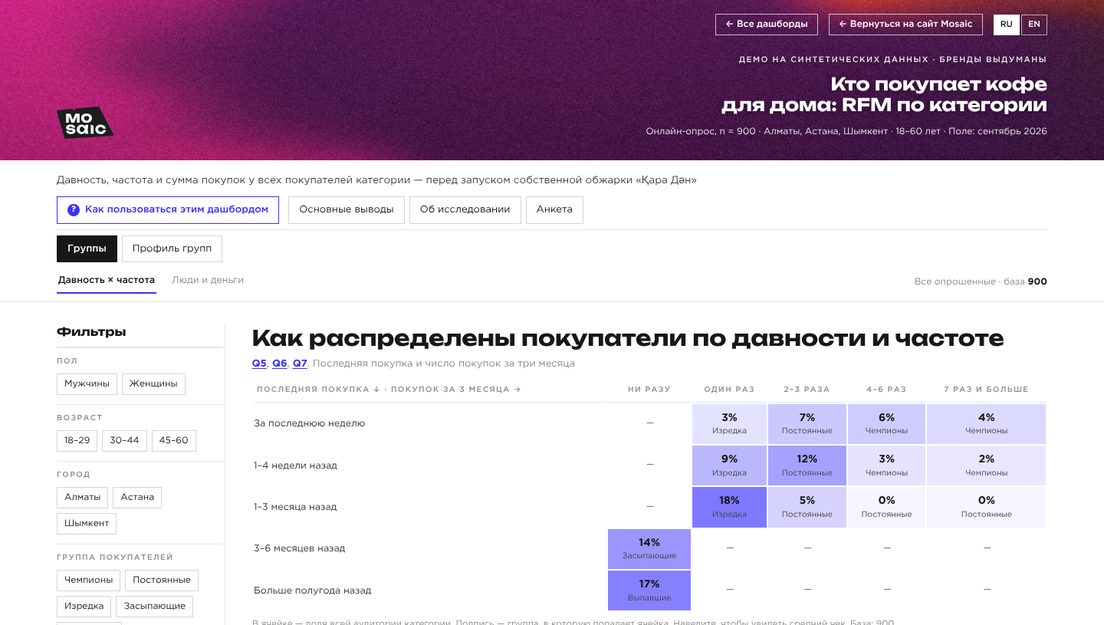
Task: Filter buyer group Чемпионы
Action: 89,580
